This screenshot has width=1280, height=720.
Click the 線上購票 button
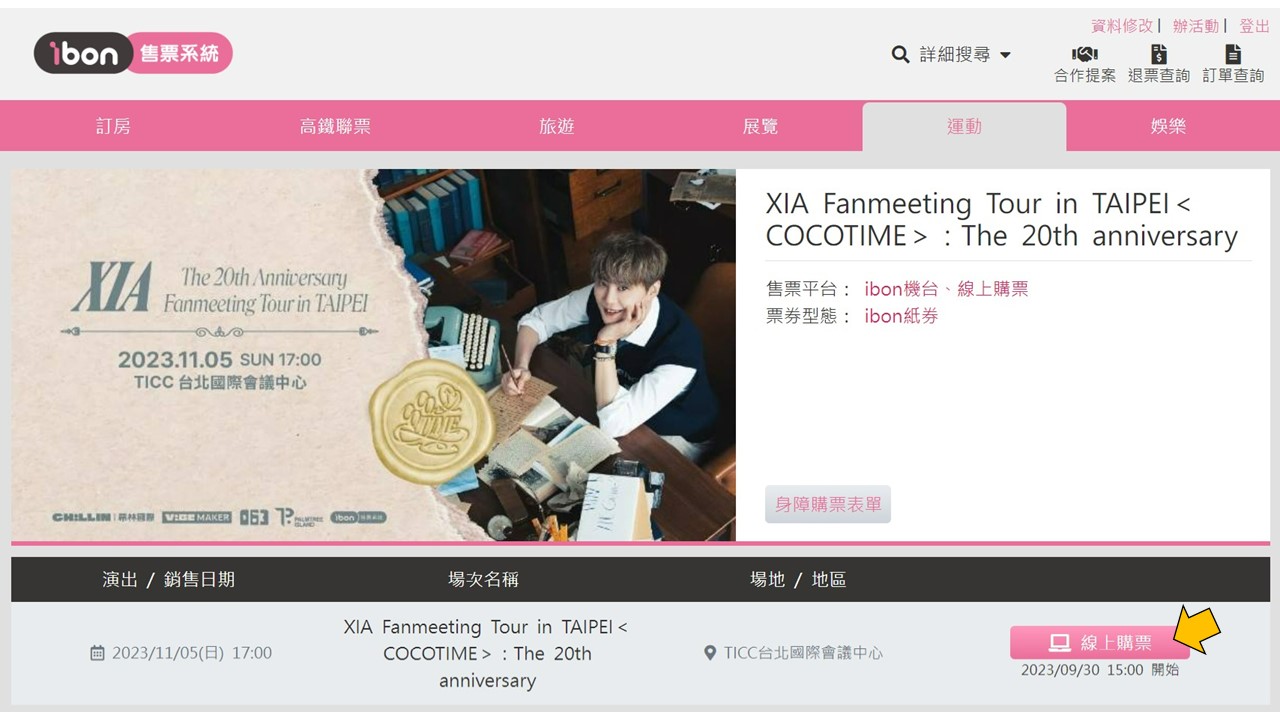pyautogui.click(x=1100, y=643)
